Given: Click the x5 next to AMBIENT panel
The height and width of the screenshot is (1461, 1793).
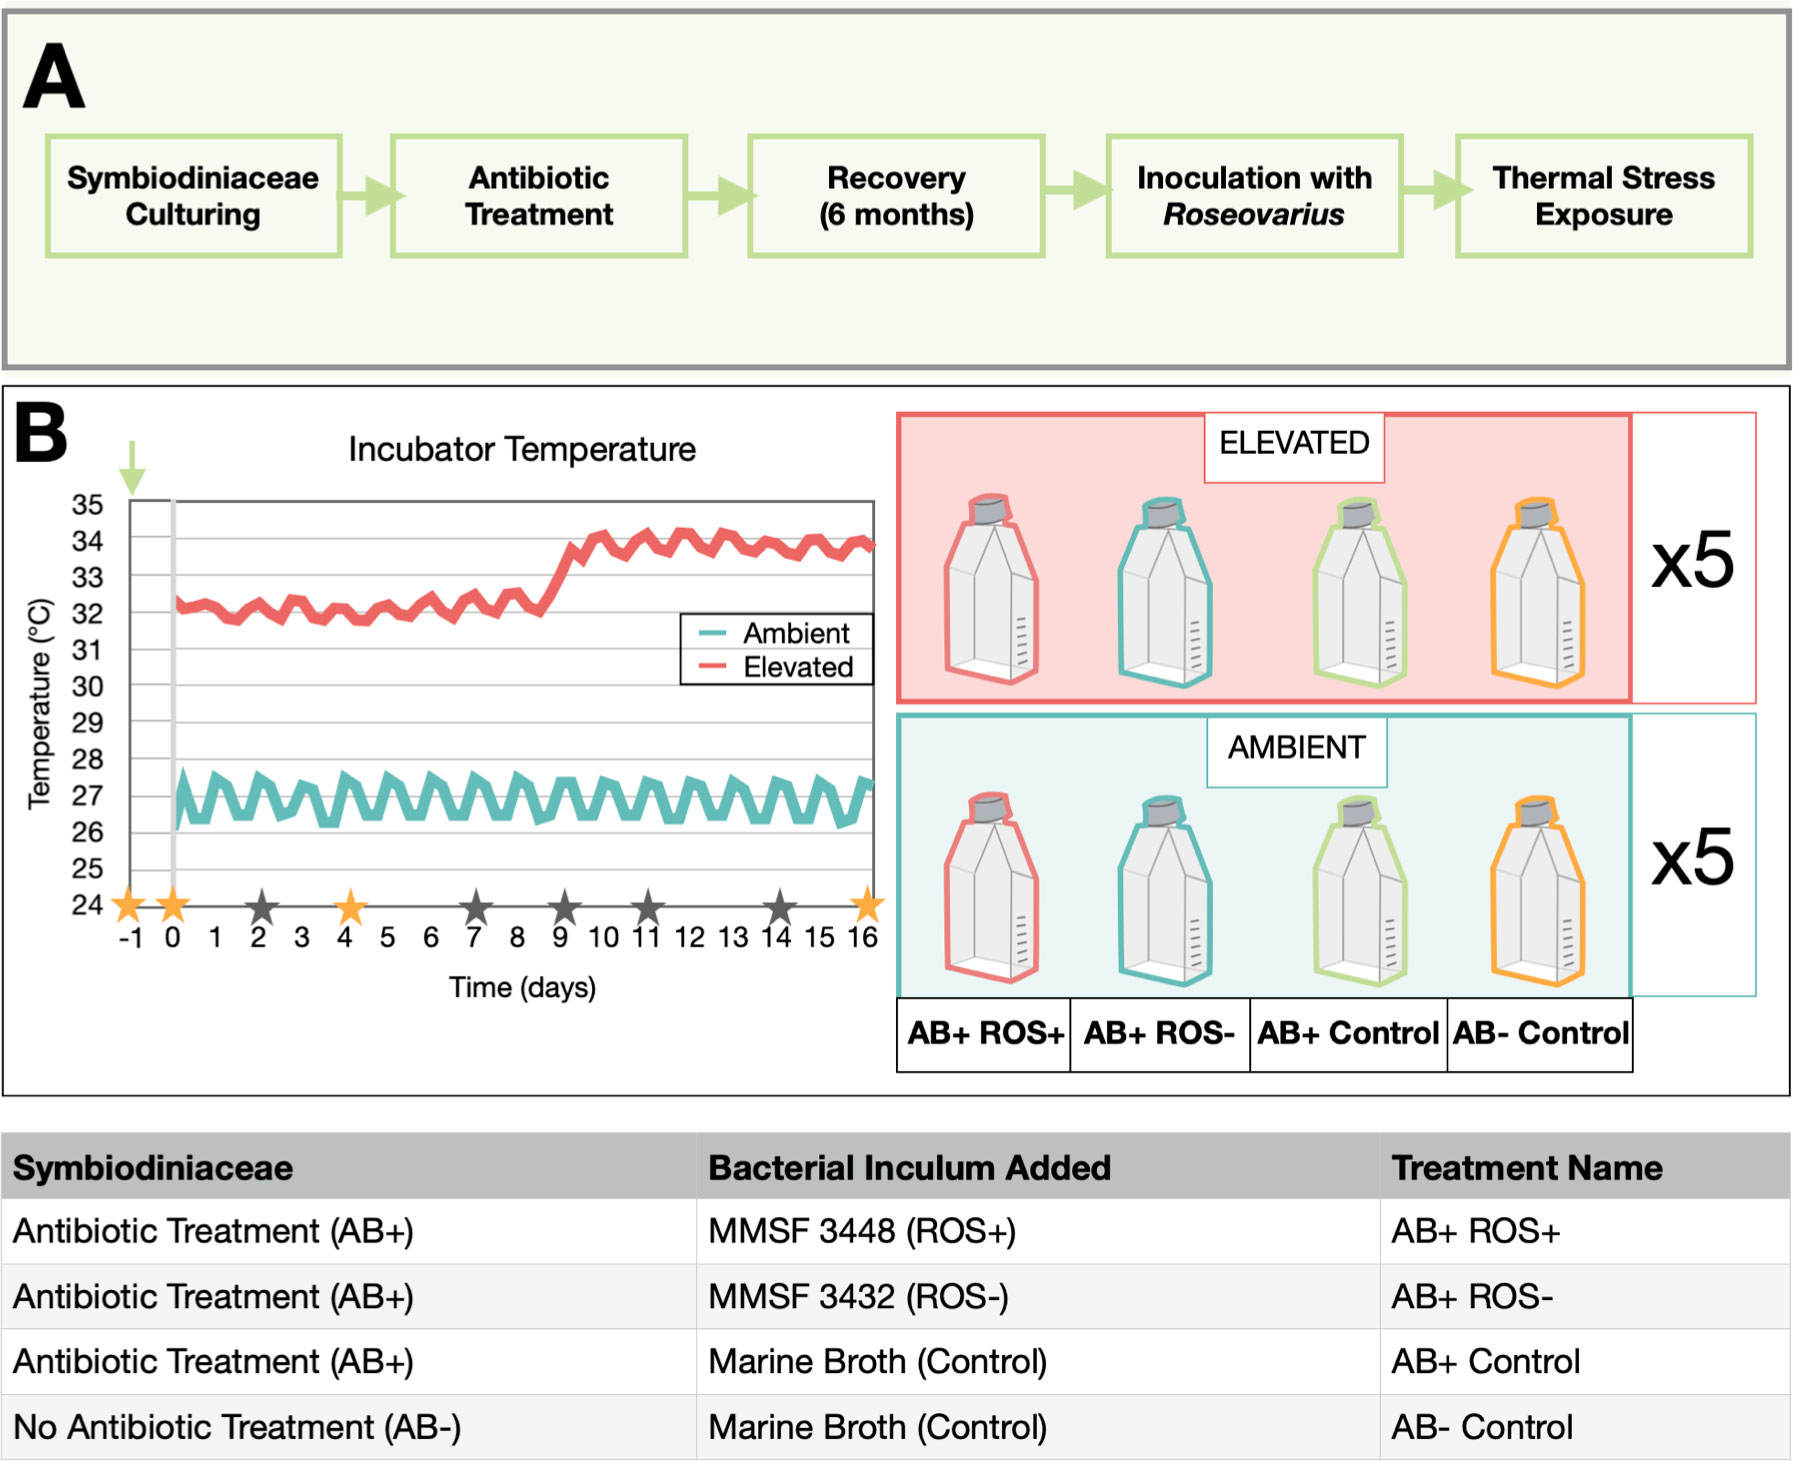Looking at the screenshot, I should [x=1692, y=857].
